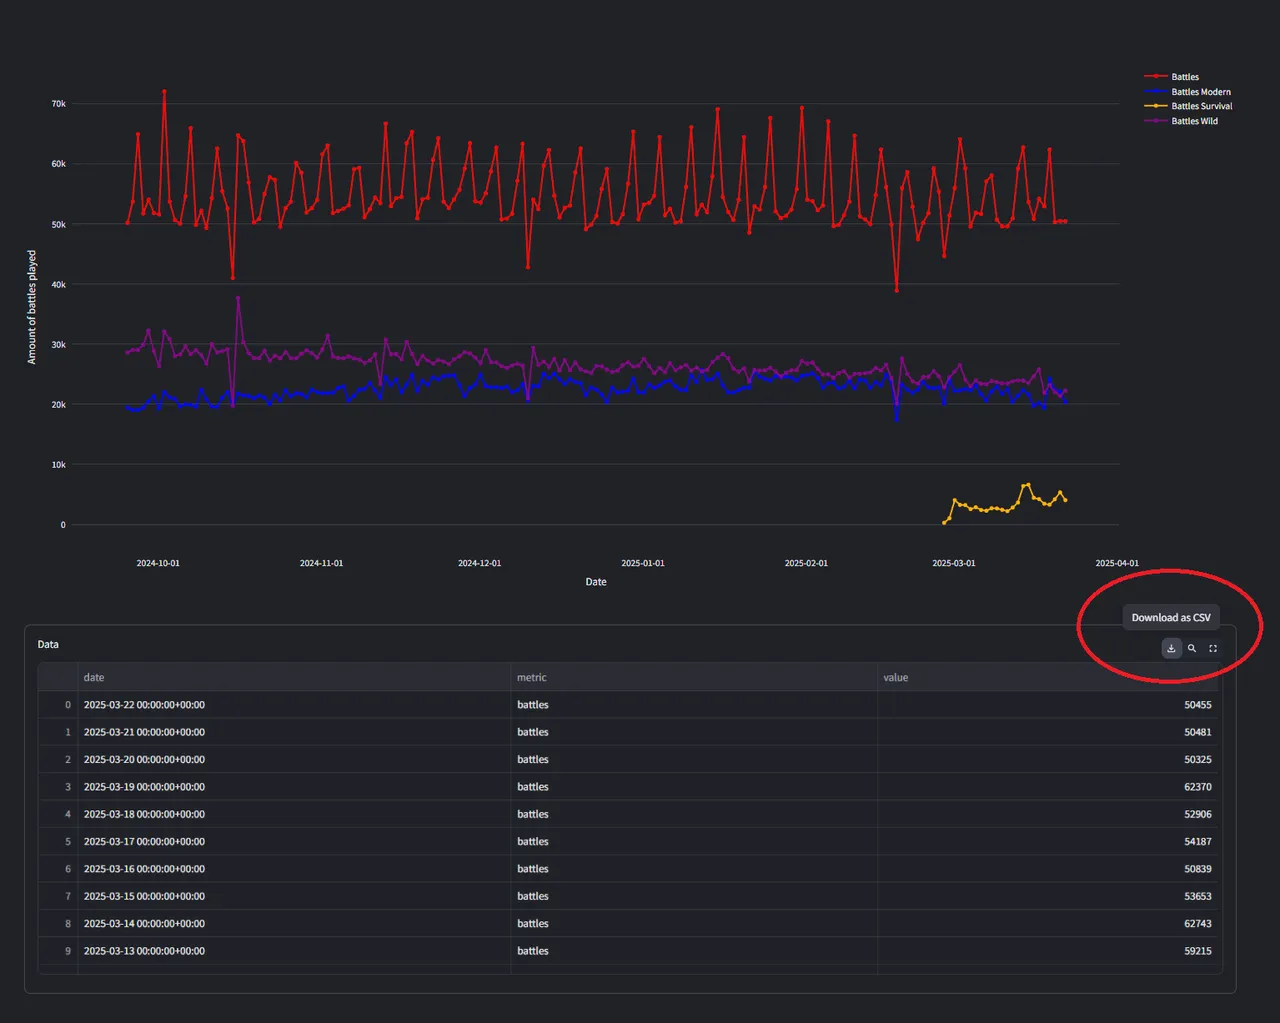Viewport: 1280px width, 1023px height.
Task: Sort table by the value column header
Action: point(1048,677)
